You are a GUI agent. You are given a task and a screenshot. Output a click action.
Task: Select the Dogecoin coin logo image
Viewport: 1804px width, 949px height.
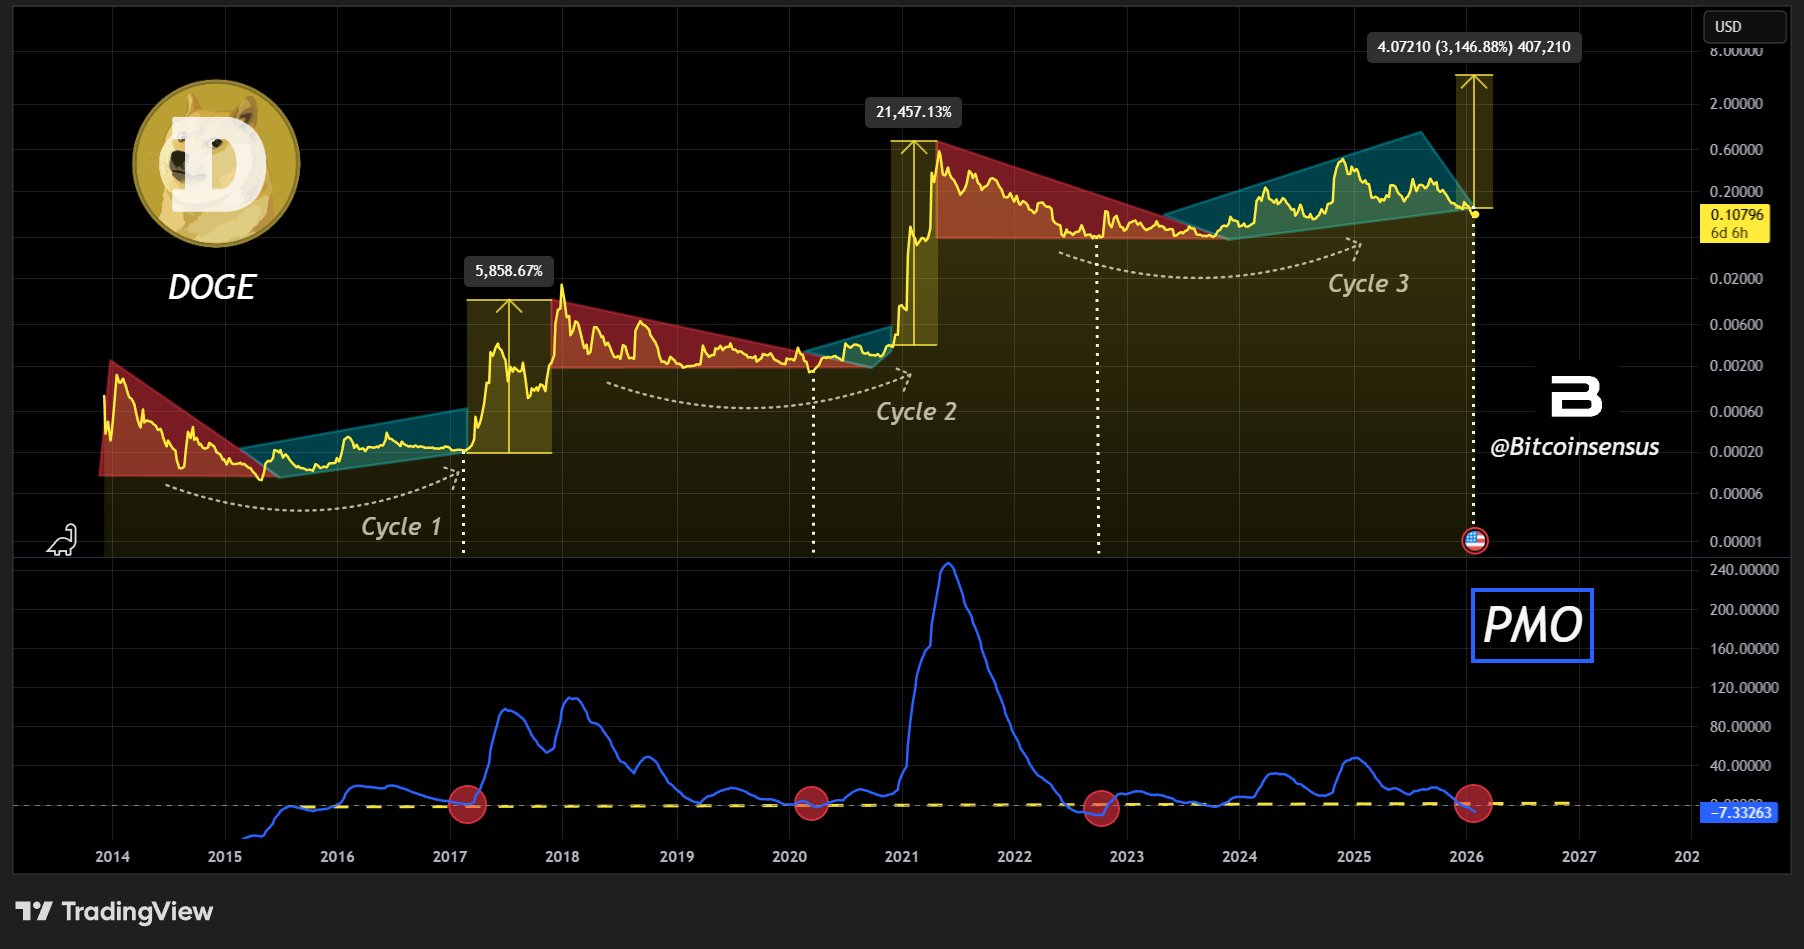[x=216, y=163]
